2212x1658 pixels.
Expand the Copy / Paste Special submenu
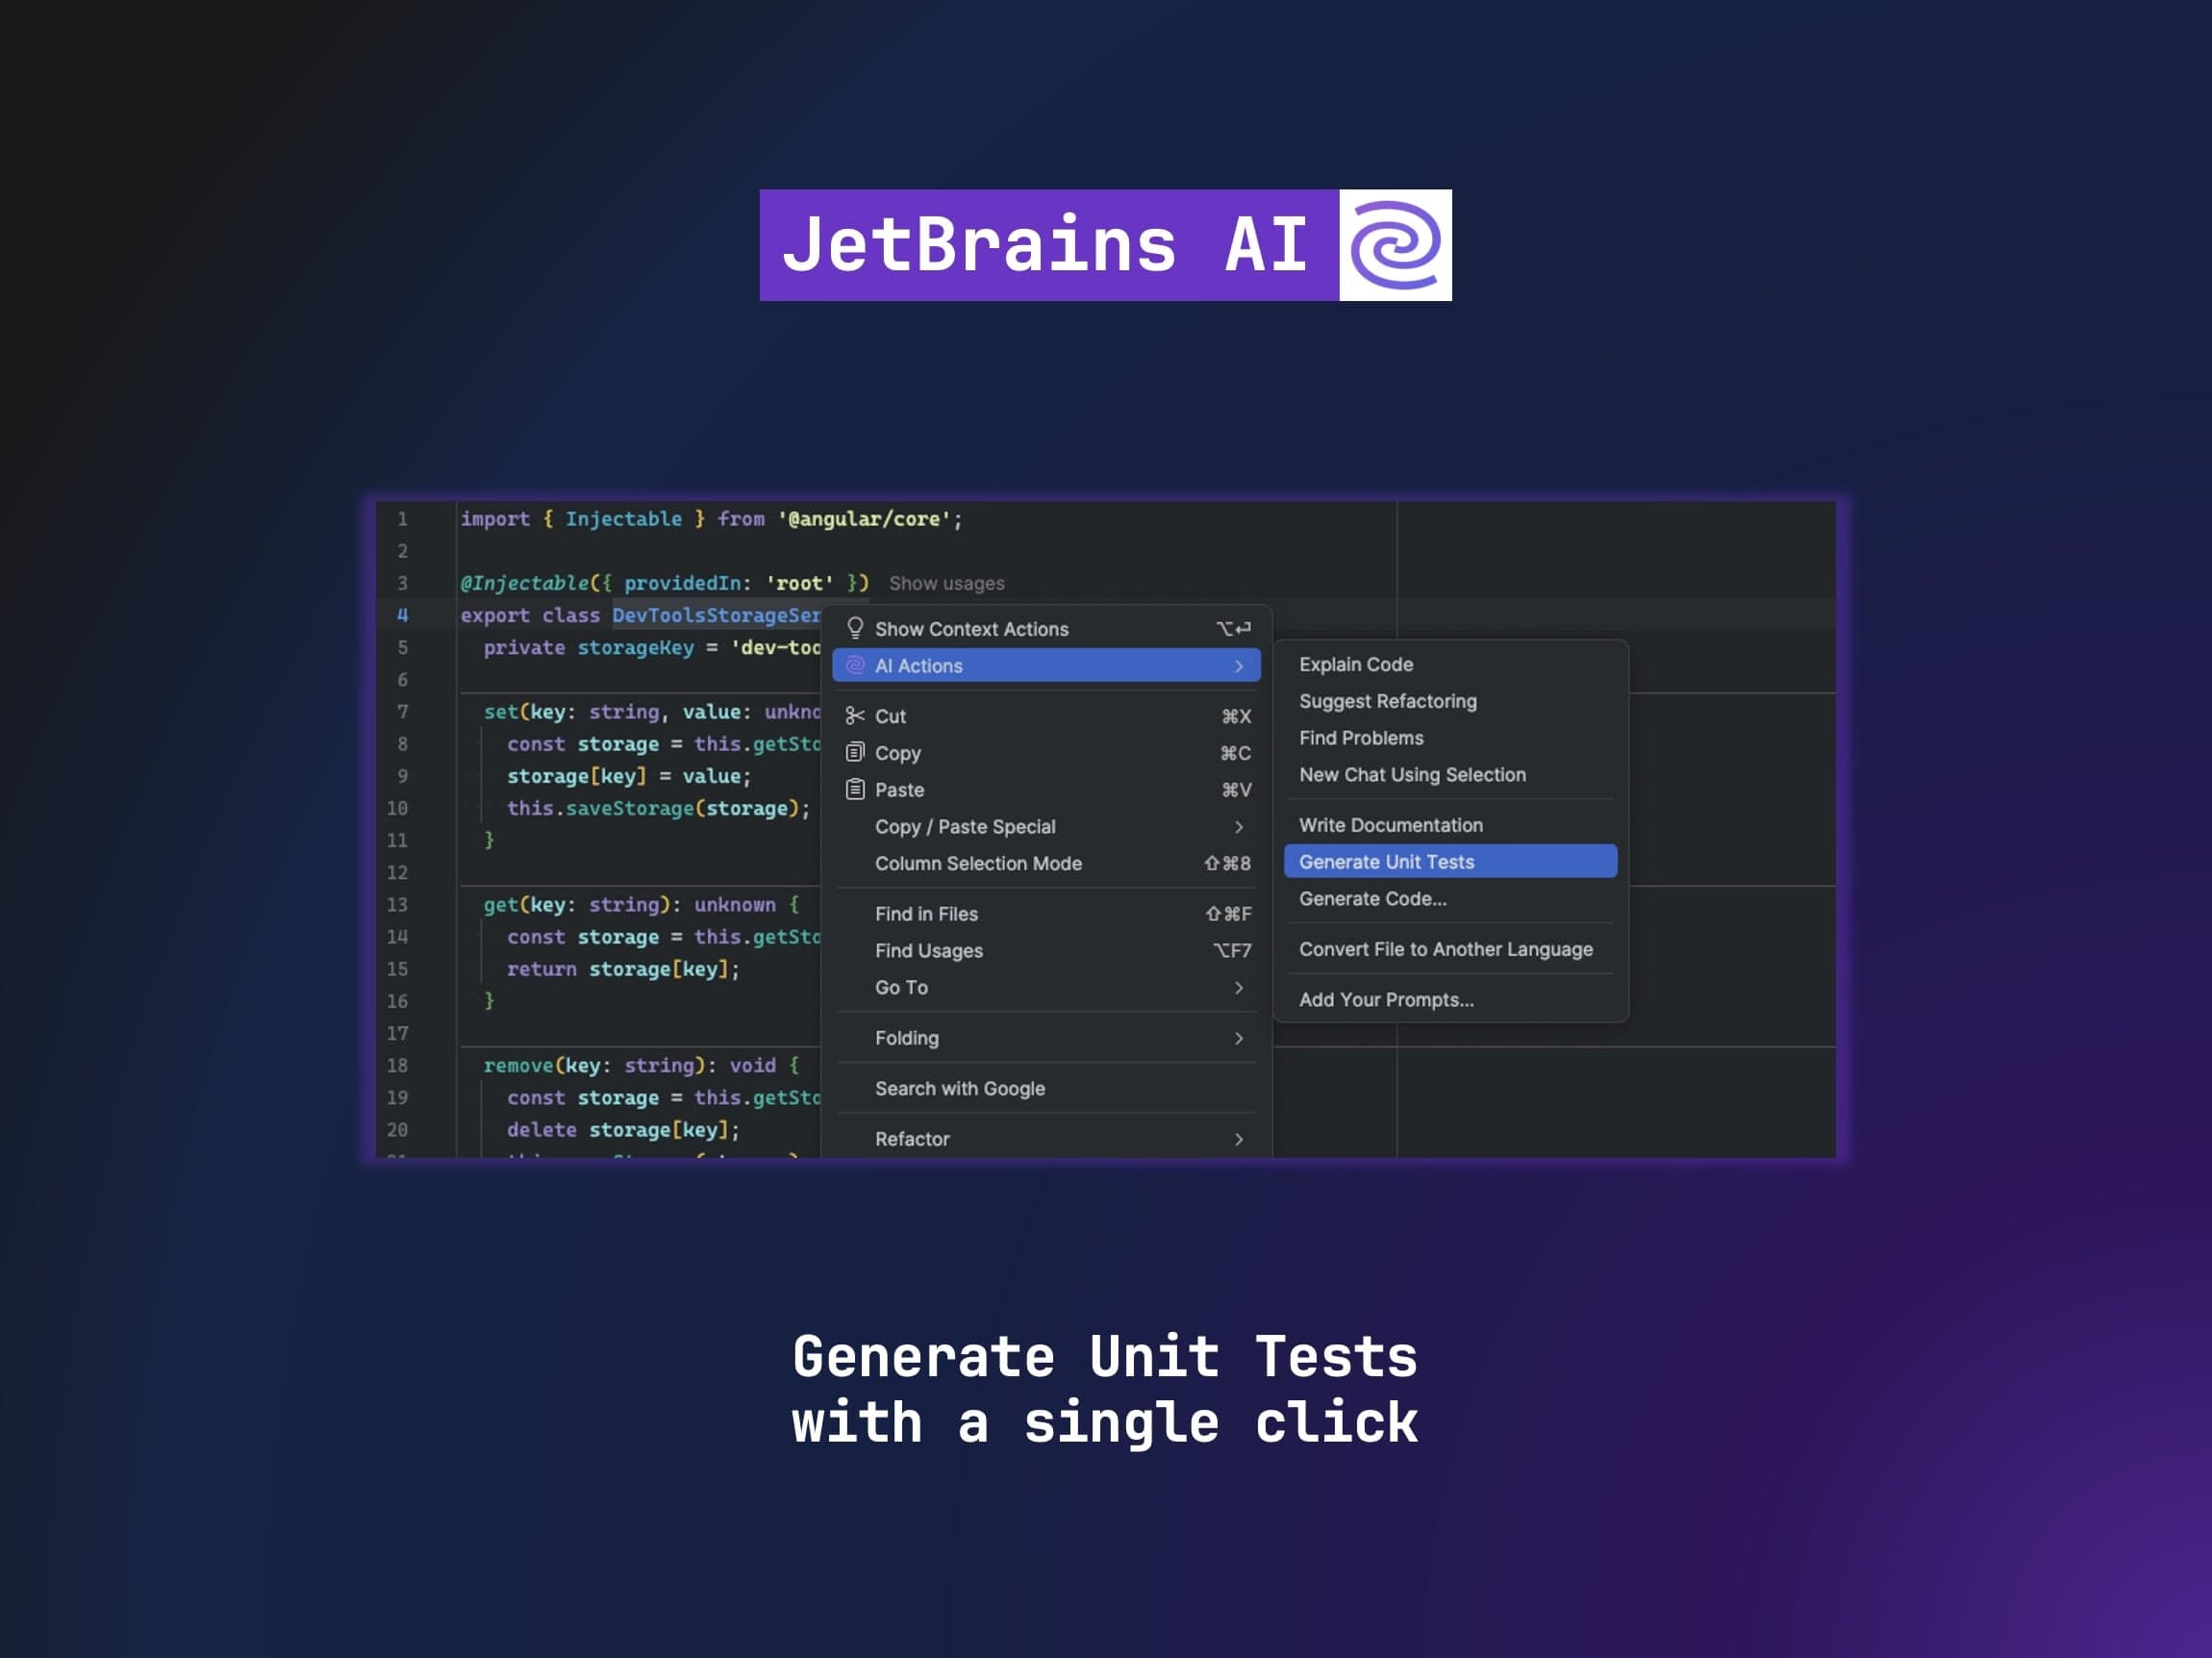click(965, 826)
